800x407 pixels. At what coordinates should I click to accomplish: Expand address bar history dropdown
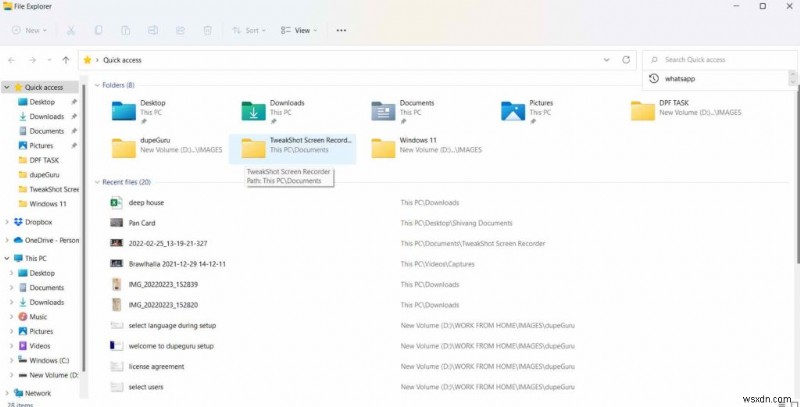(x=606, y=60)
